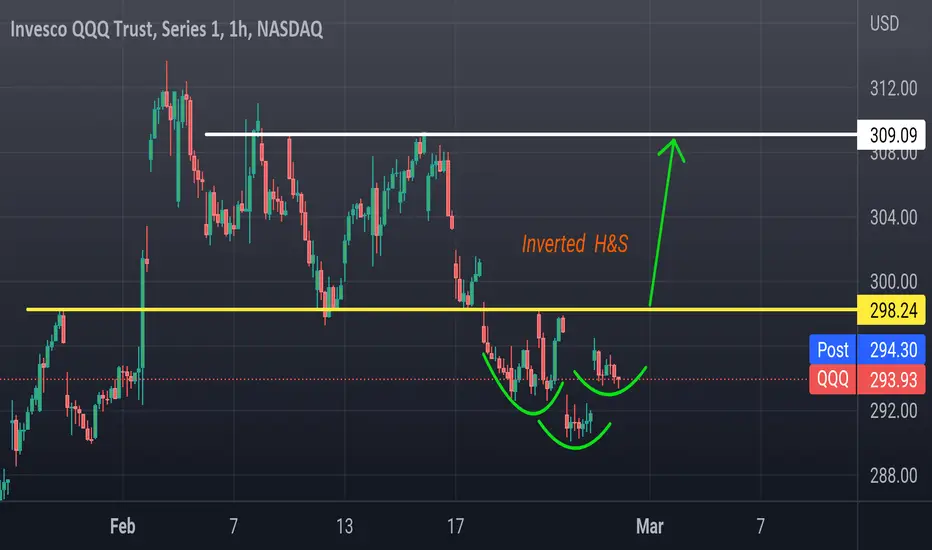This screenshot has height=550, width=932.
Task: Select the yellow horizontal neckline line
Action: tap(442, 309)
